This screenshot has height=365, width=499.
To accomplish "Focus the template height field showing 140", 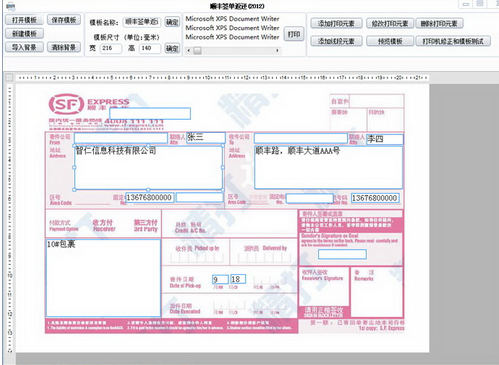I will [149, 48].
